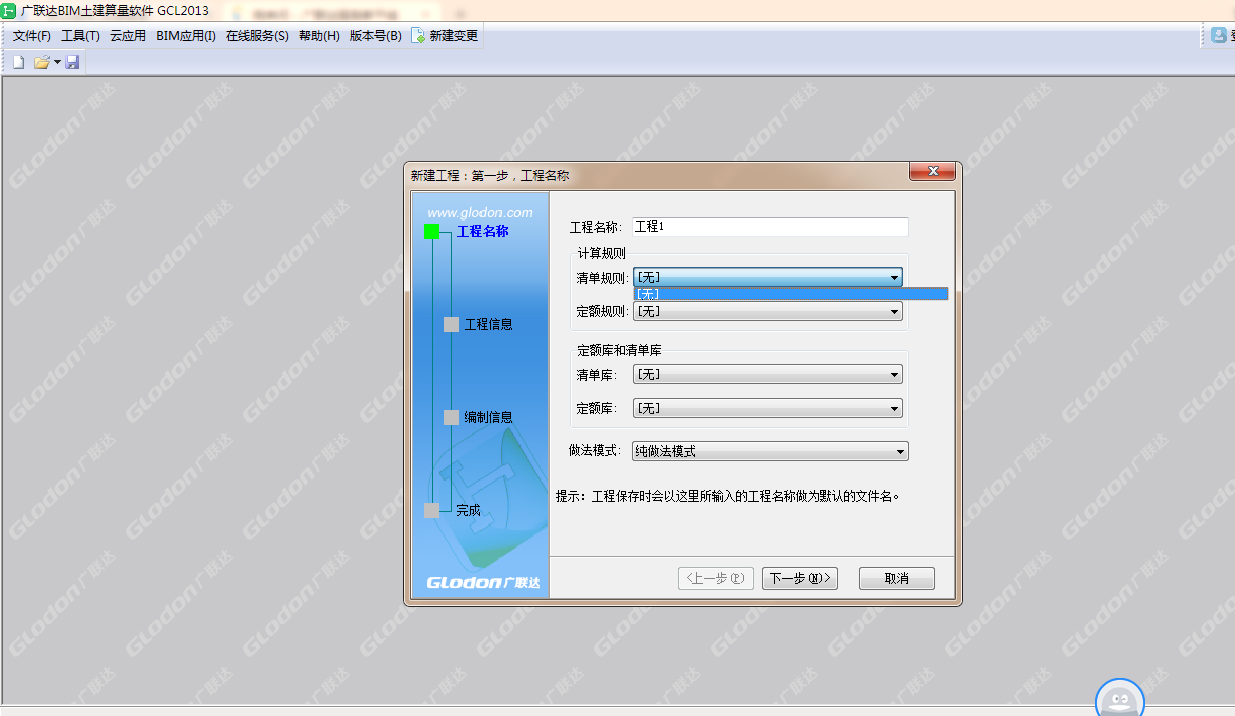
Task: Click the New file toolbar icon
Action: pos(18,62)
